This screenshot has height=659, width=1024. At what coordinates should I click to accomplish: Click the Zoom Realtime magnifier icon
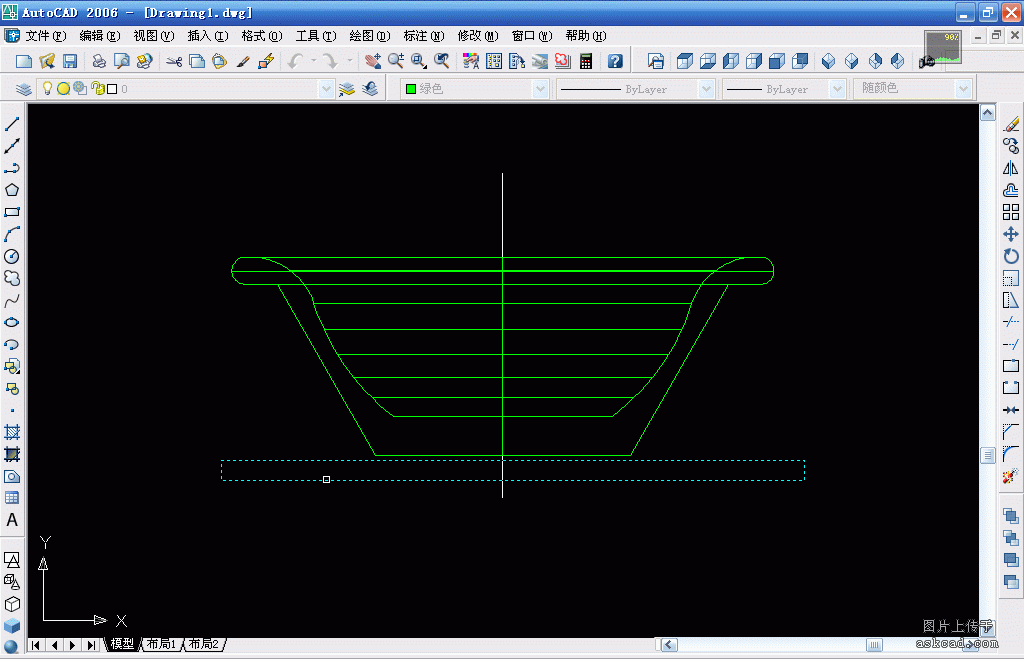click(396, 61)
